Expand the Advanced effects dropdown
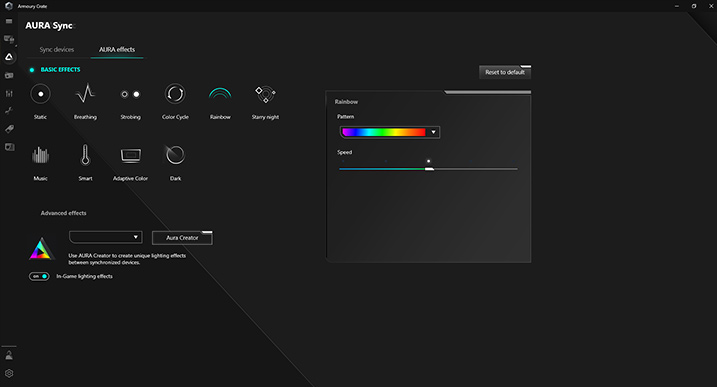Image resolution: width=717 pixels, height=387 pixels. (x=106, y=237)
